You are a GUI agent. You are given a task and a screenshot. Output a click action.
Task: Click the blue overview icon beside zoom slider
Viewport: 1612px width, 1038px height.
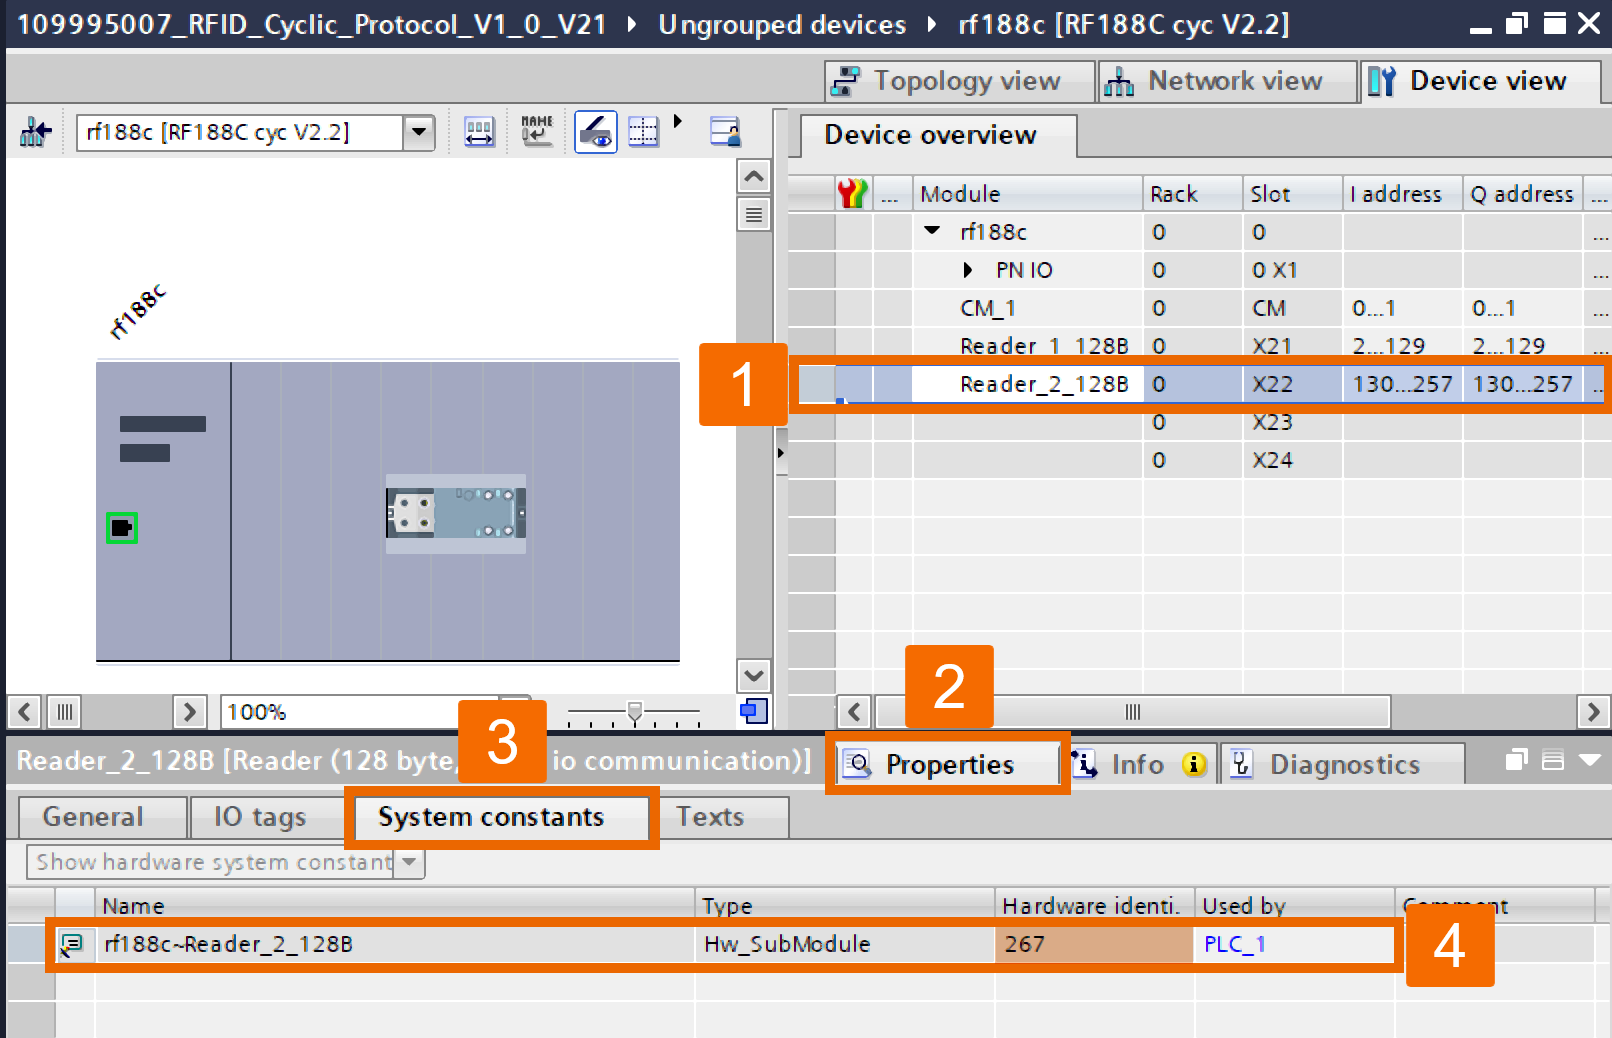click(754, 711)
